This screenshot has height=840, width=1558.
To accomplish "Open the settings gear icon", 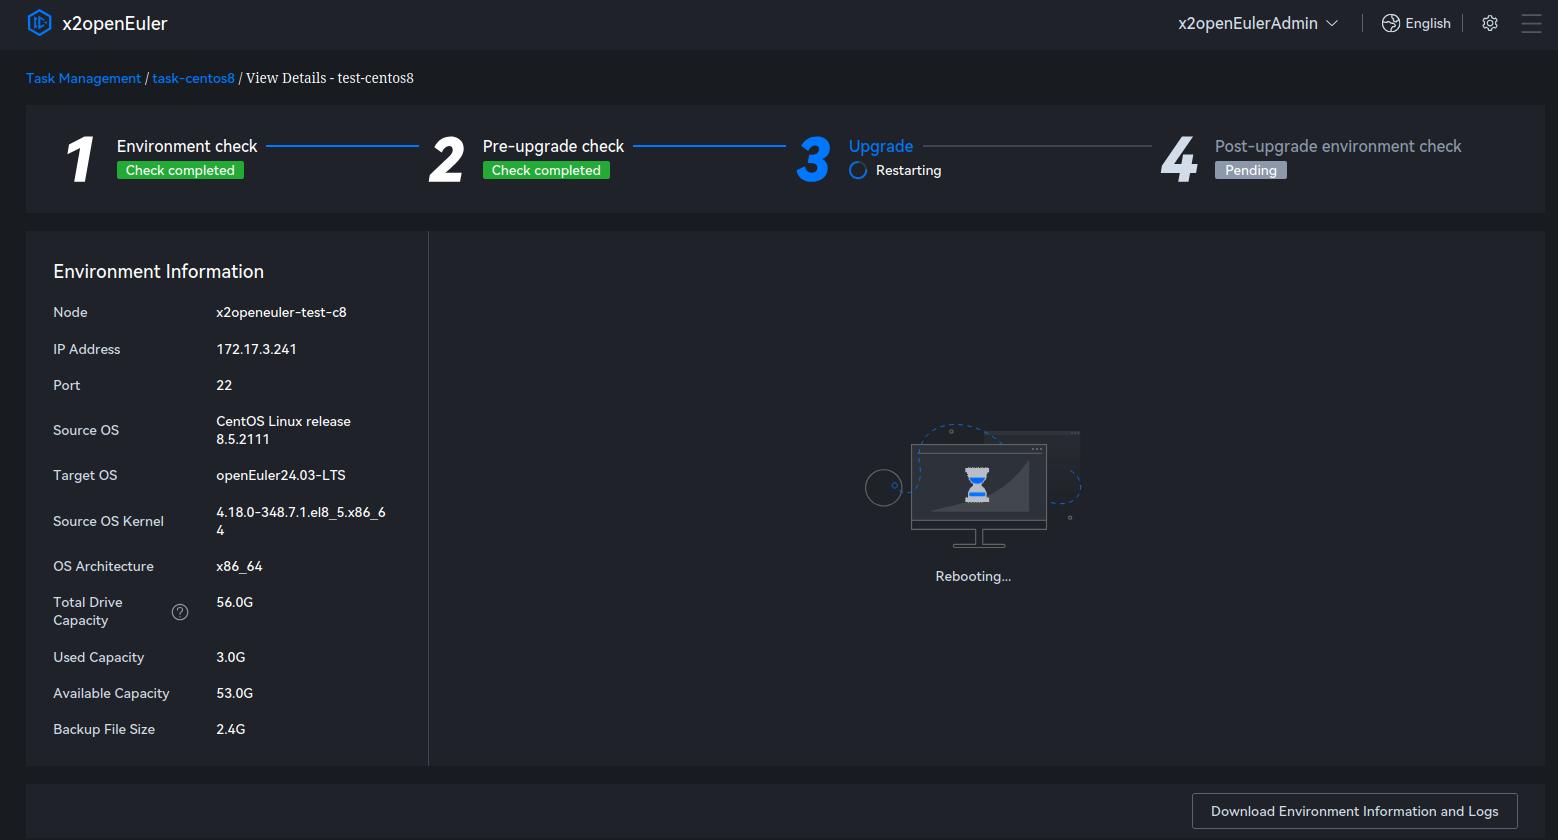I will point(1490,23).
